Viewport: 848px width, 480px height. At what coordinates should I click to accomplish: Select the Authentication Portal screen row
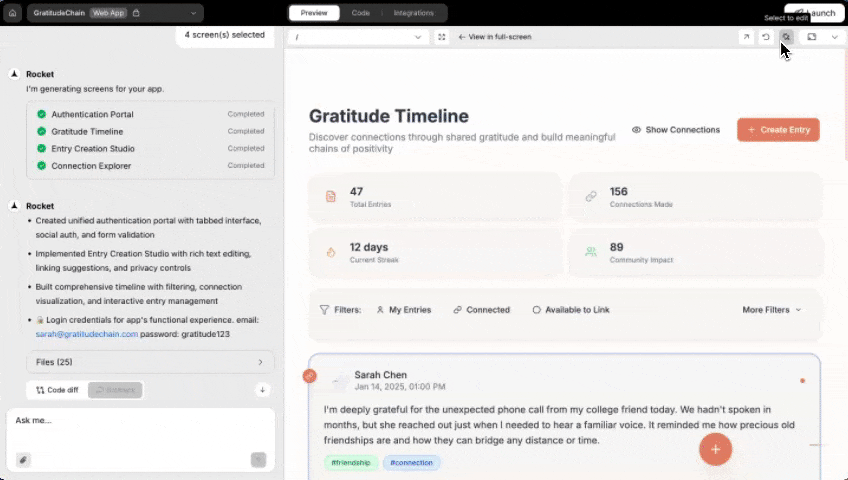point(150,114)
